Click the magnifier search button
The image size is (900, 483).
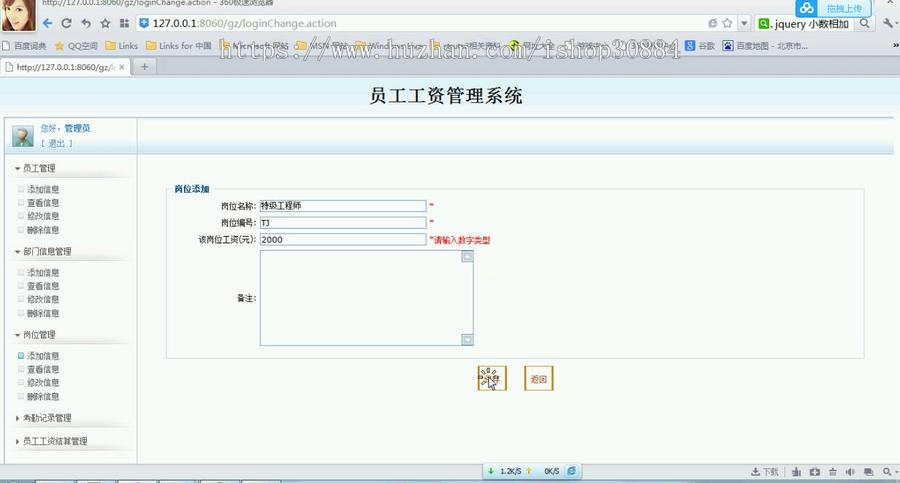864,24
